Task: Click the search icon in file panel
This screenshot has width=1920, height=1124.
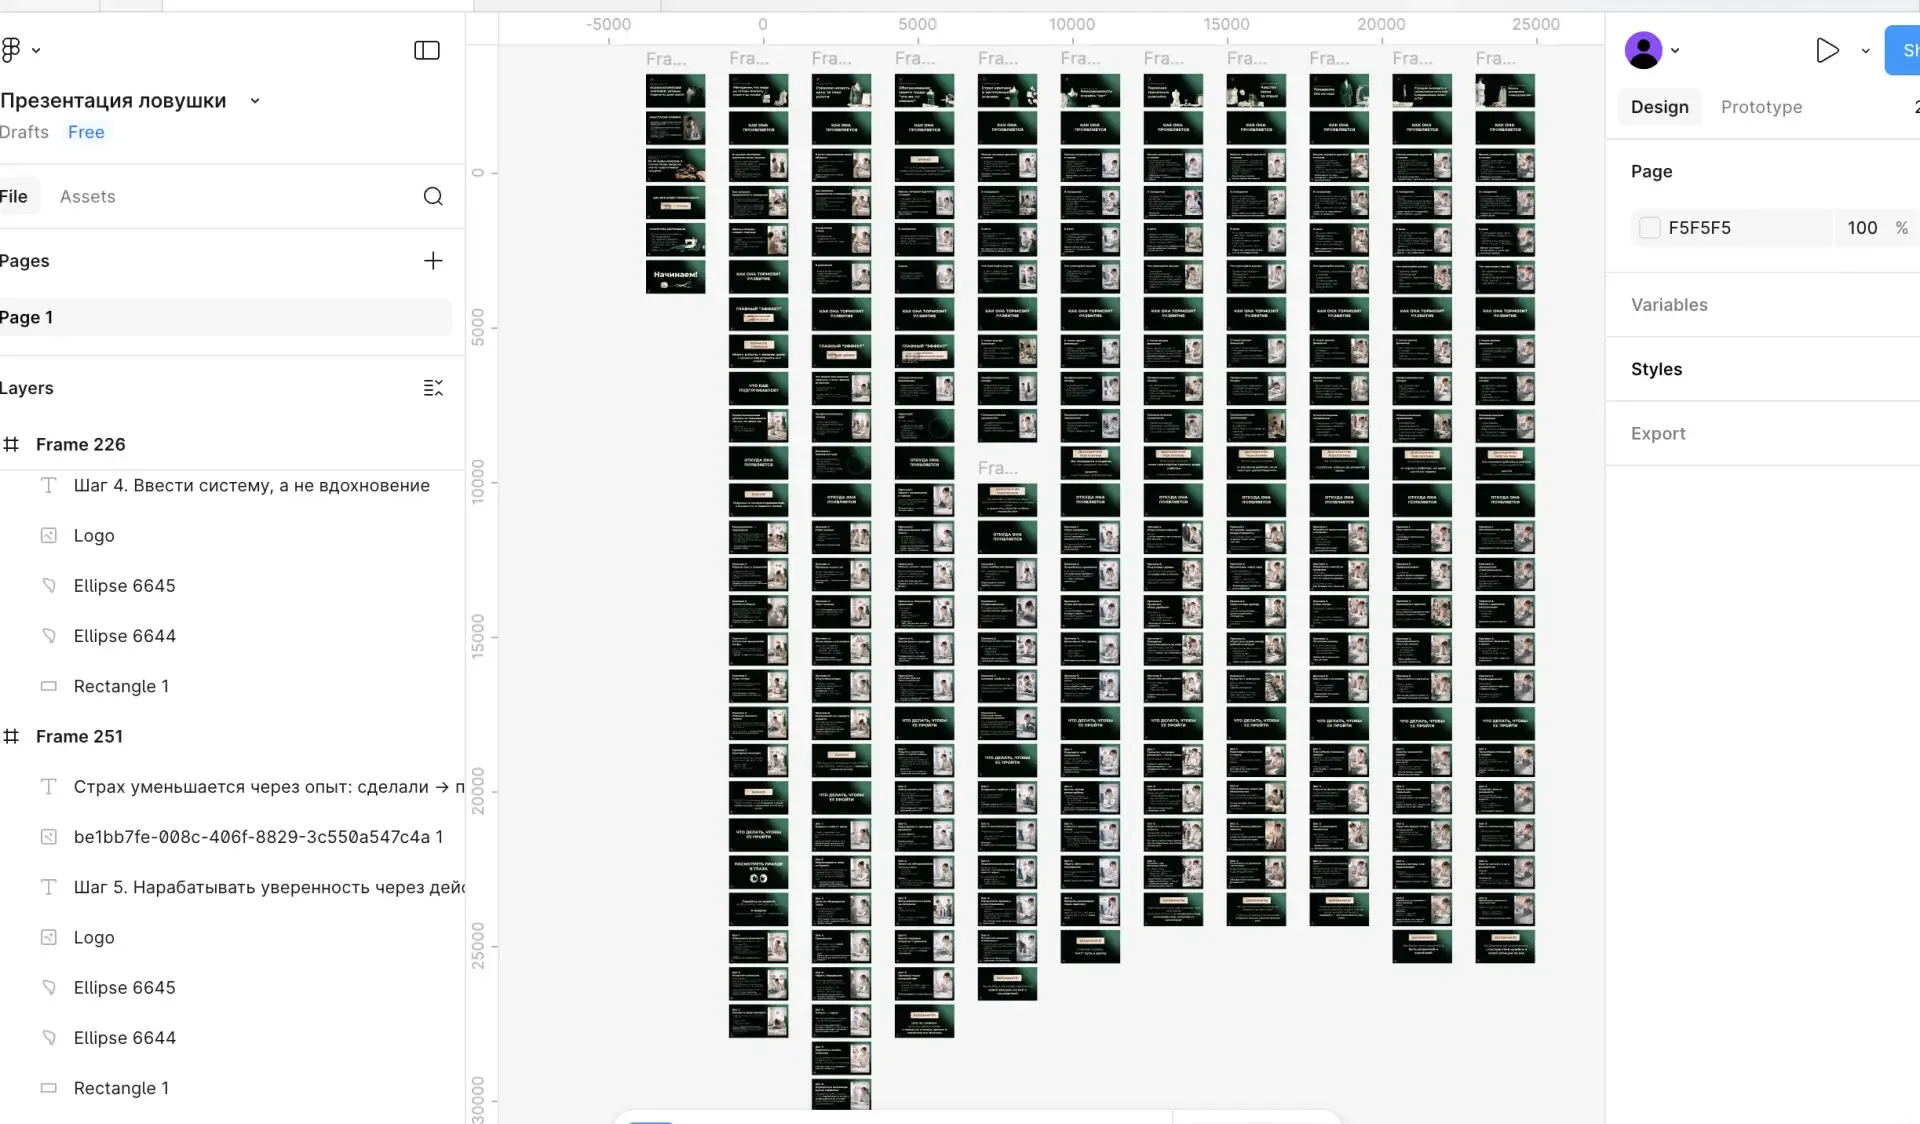Action: click(433, 197)
